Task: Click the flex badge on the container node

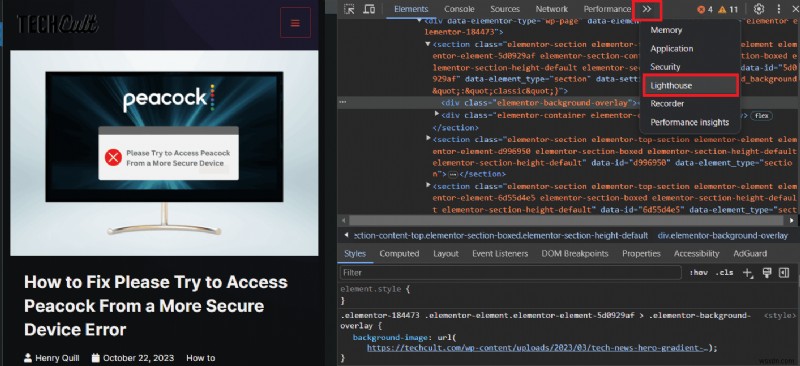Action: coord(761,116)
